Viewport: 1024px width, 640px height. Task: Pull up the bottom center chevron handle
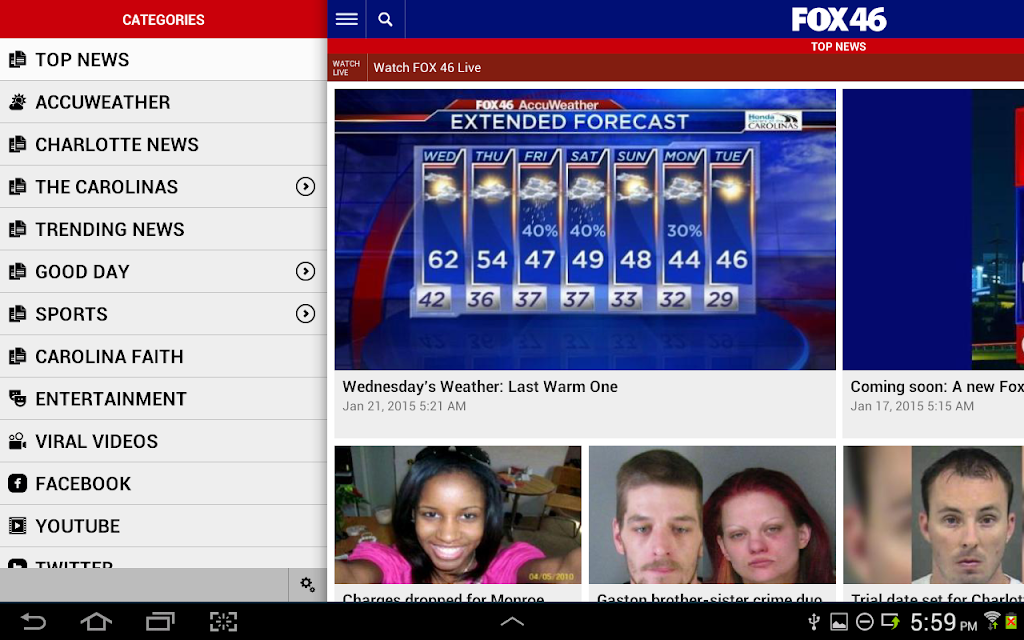coord(512,622)
